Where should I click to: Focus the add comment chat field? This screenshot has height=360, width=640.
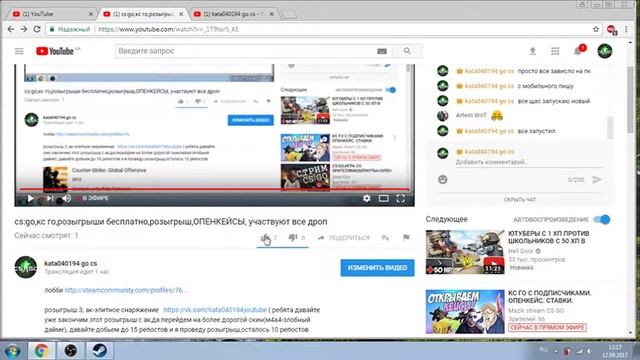coord(529,162)
